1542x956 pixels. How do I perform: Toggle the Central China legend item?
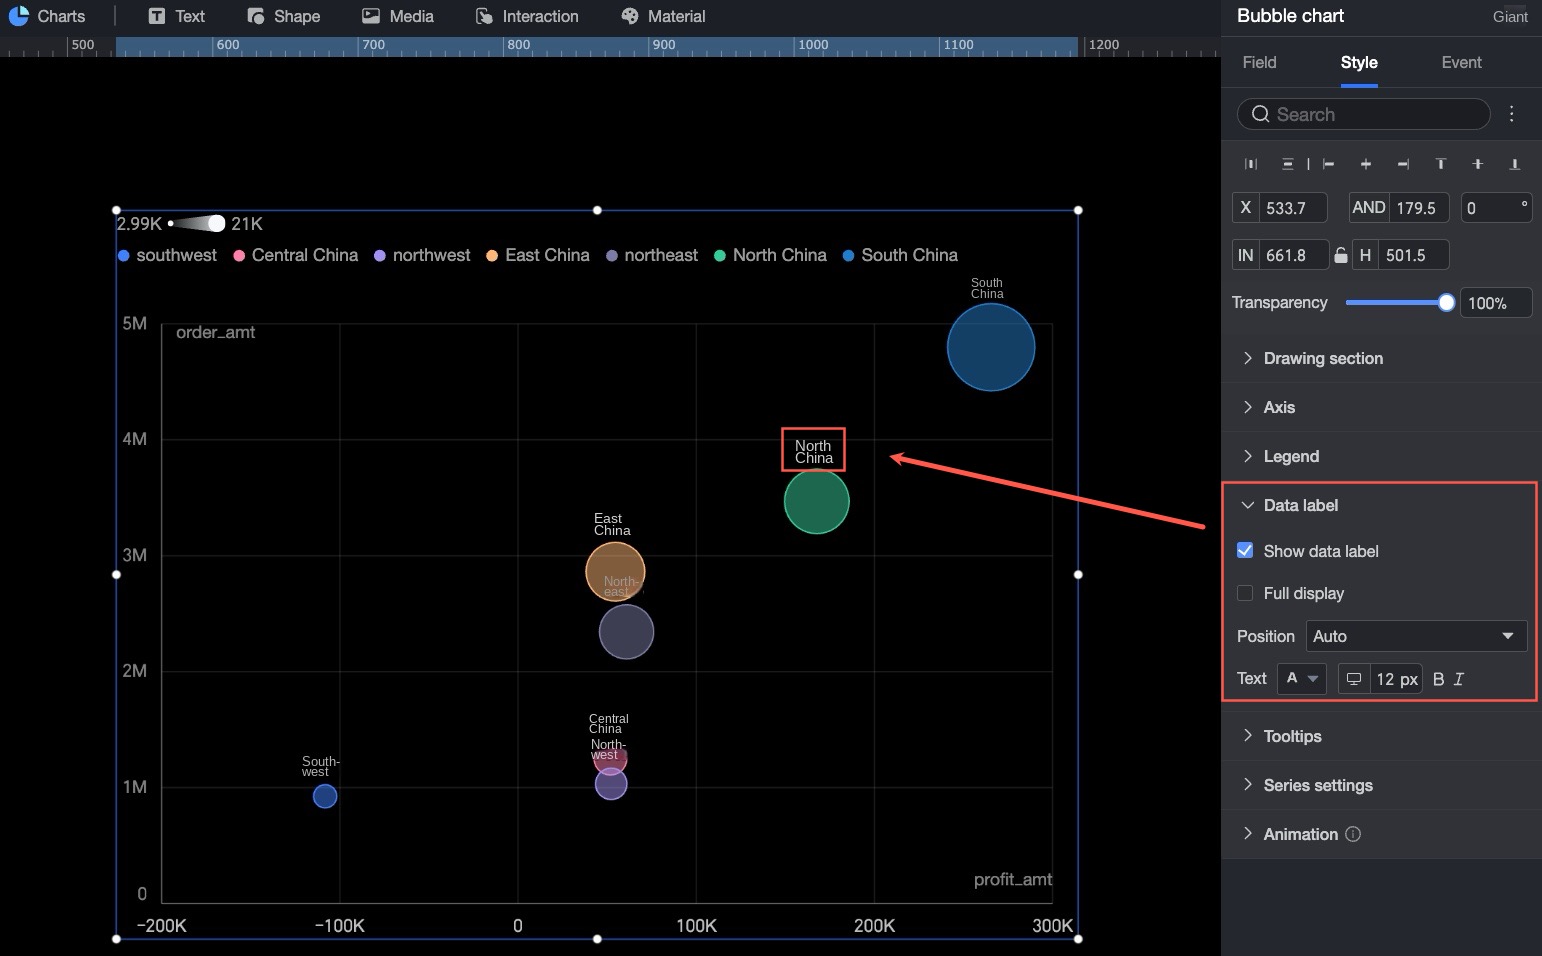pyautogui.click(x=295, y=255)
